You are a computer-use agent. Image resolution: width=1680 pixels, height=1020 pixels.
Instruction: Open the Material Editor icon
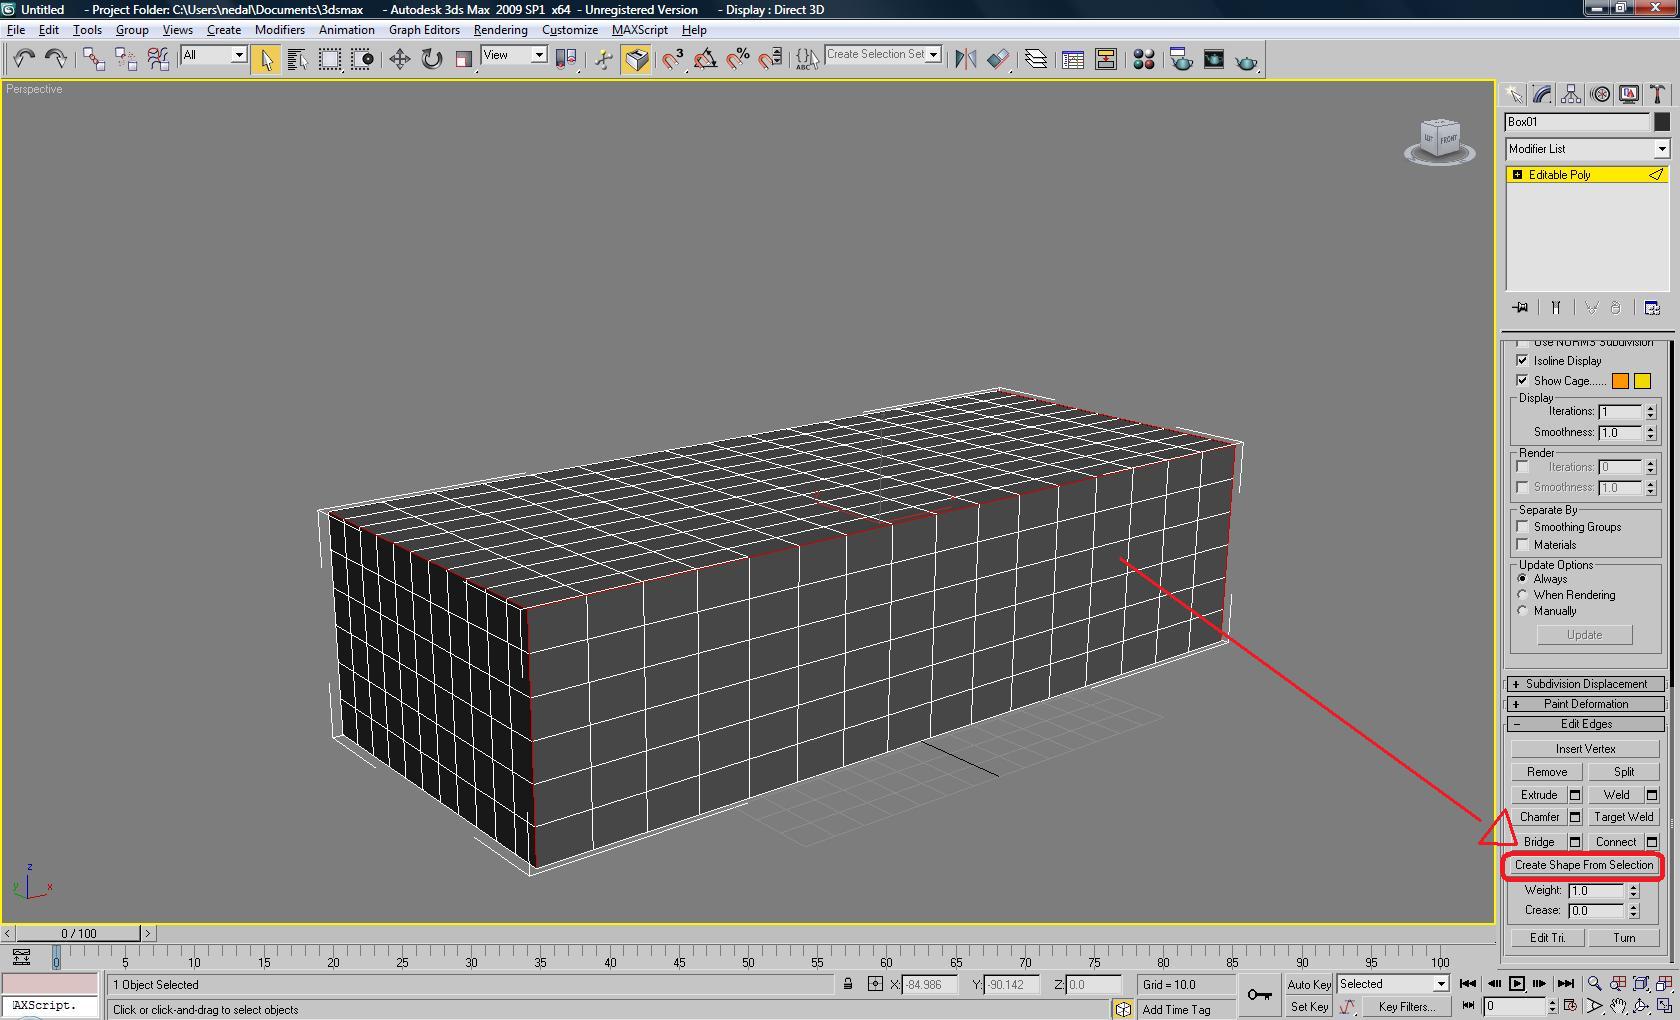1143,59
